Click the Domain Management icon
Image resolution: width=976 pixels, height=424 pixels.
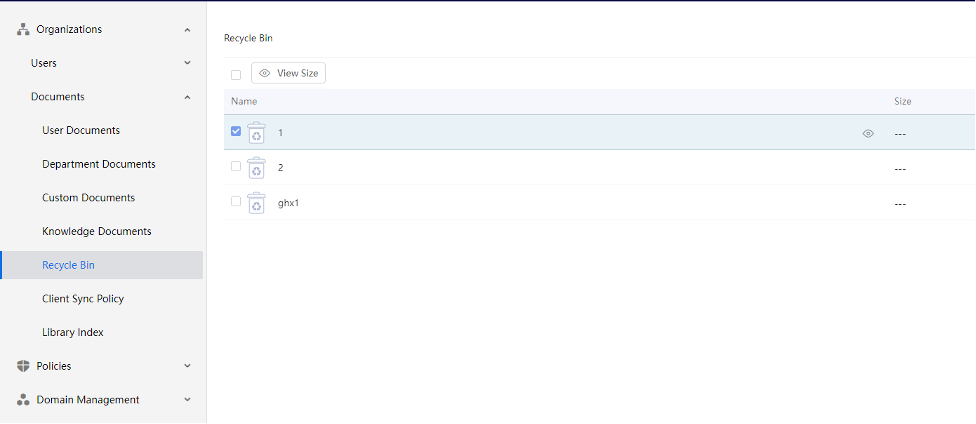(23, 400)
